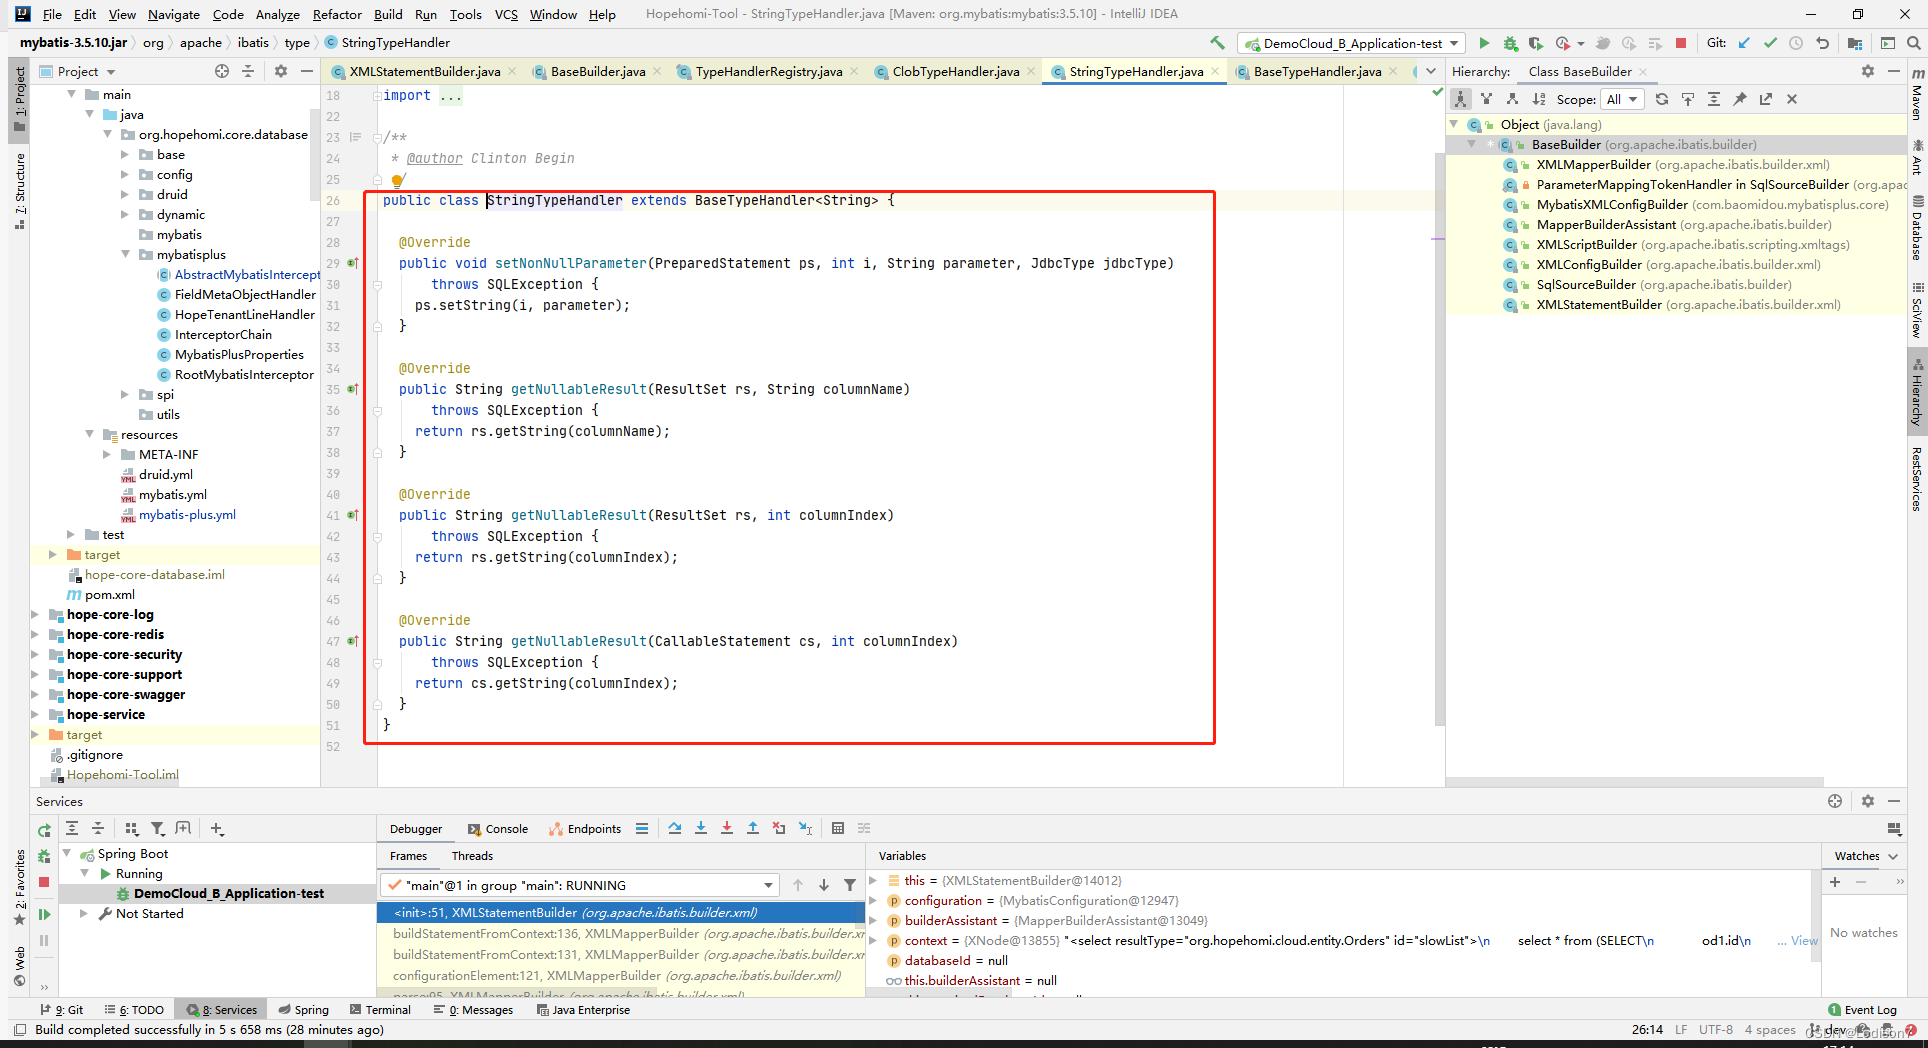Stop the running application using red square
The image size is (1928, 1048).
(1681, 43)
